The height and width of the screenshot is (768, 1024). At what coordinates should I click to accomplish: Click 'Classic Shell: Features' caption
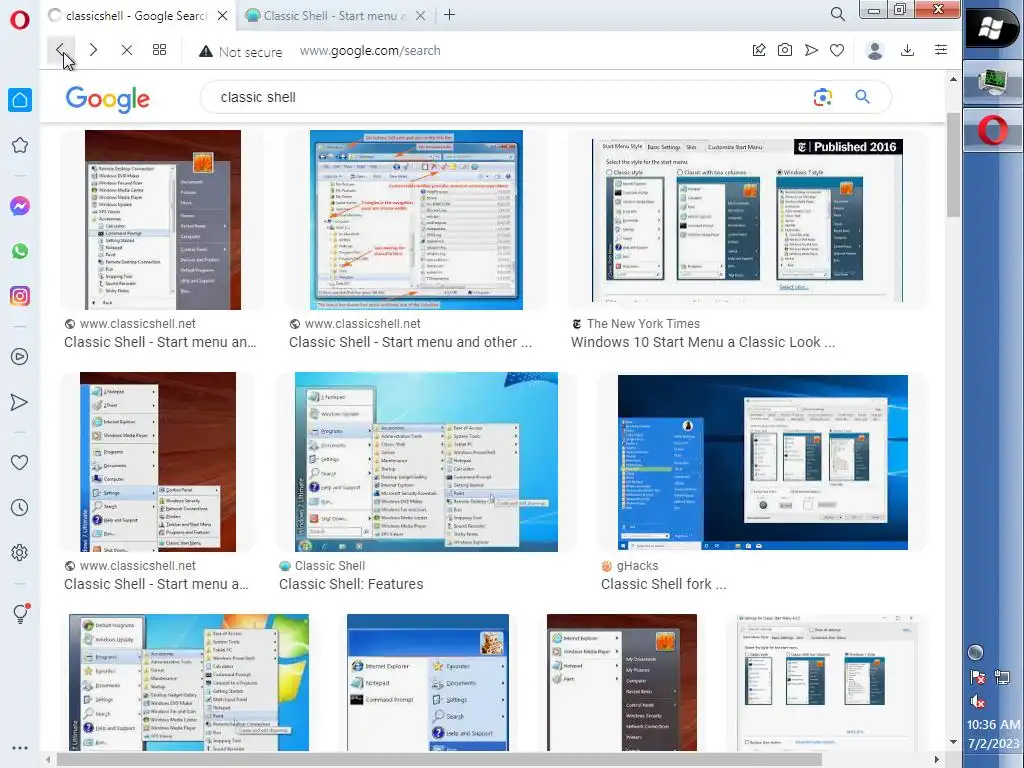click(x=351, y=584)
